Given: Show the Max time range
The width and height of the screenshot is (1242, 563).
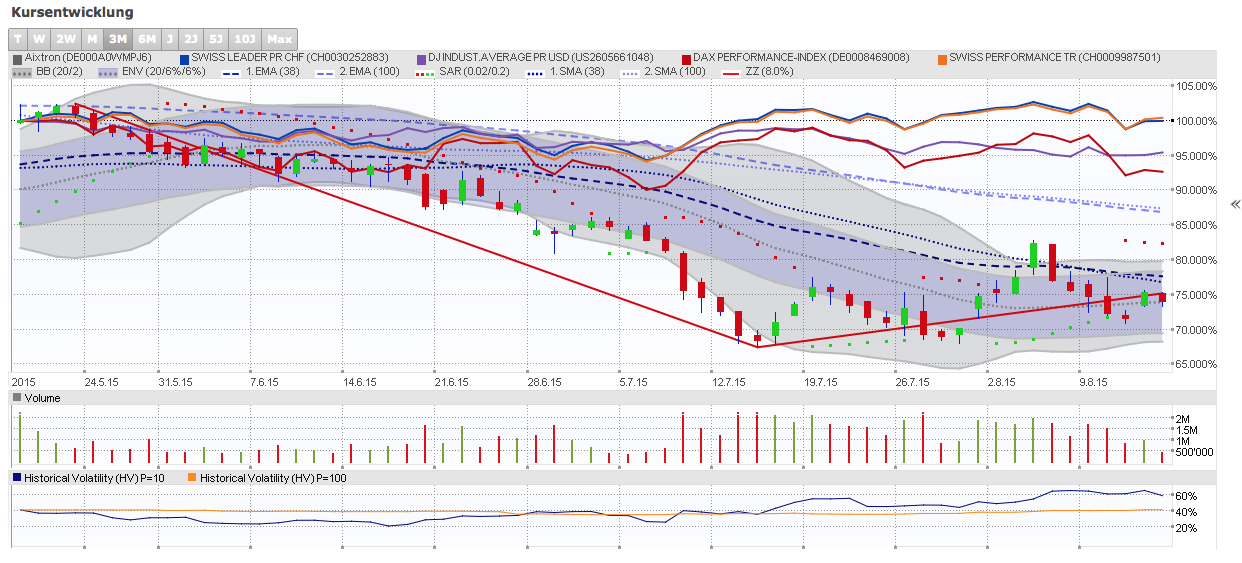Looking at the screenshot, I should pos(279,39).
